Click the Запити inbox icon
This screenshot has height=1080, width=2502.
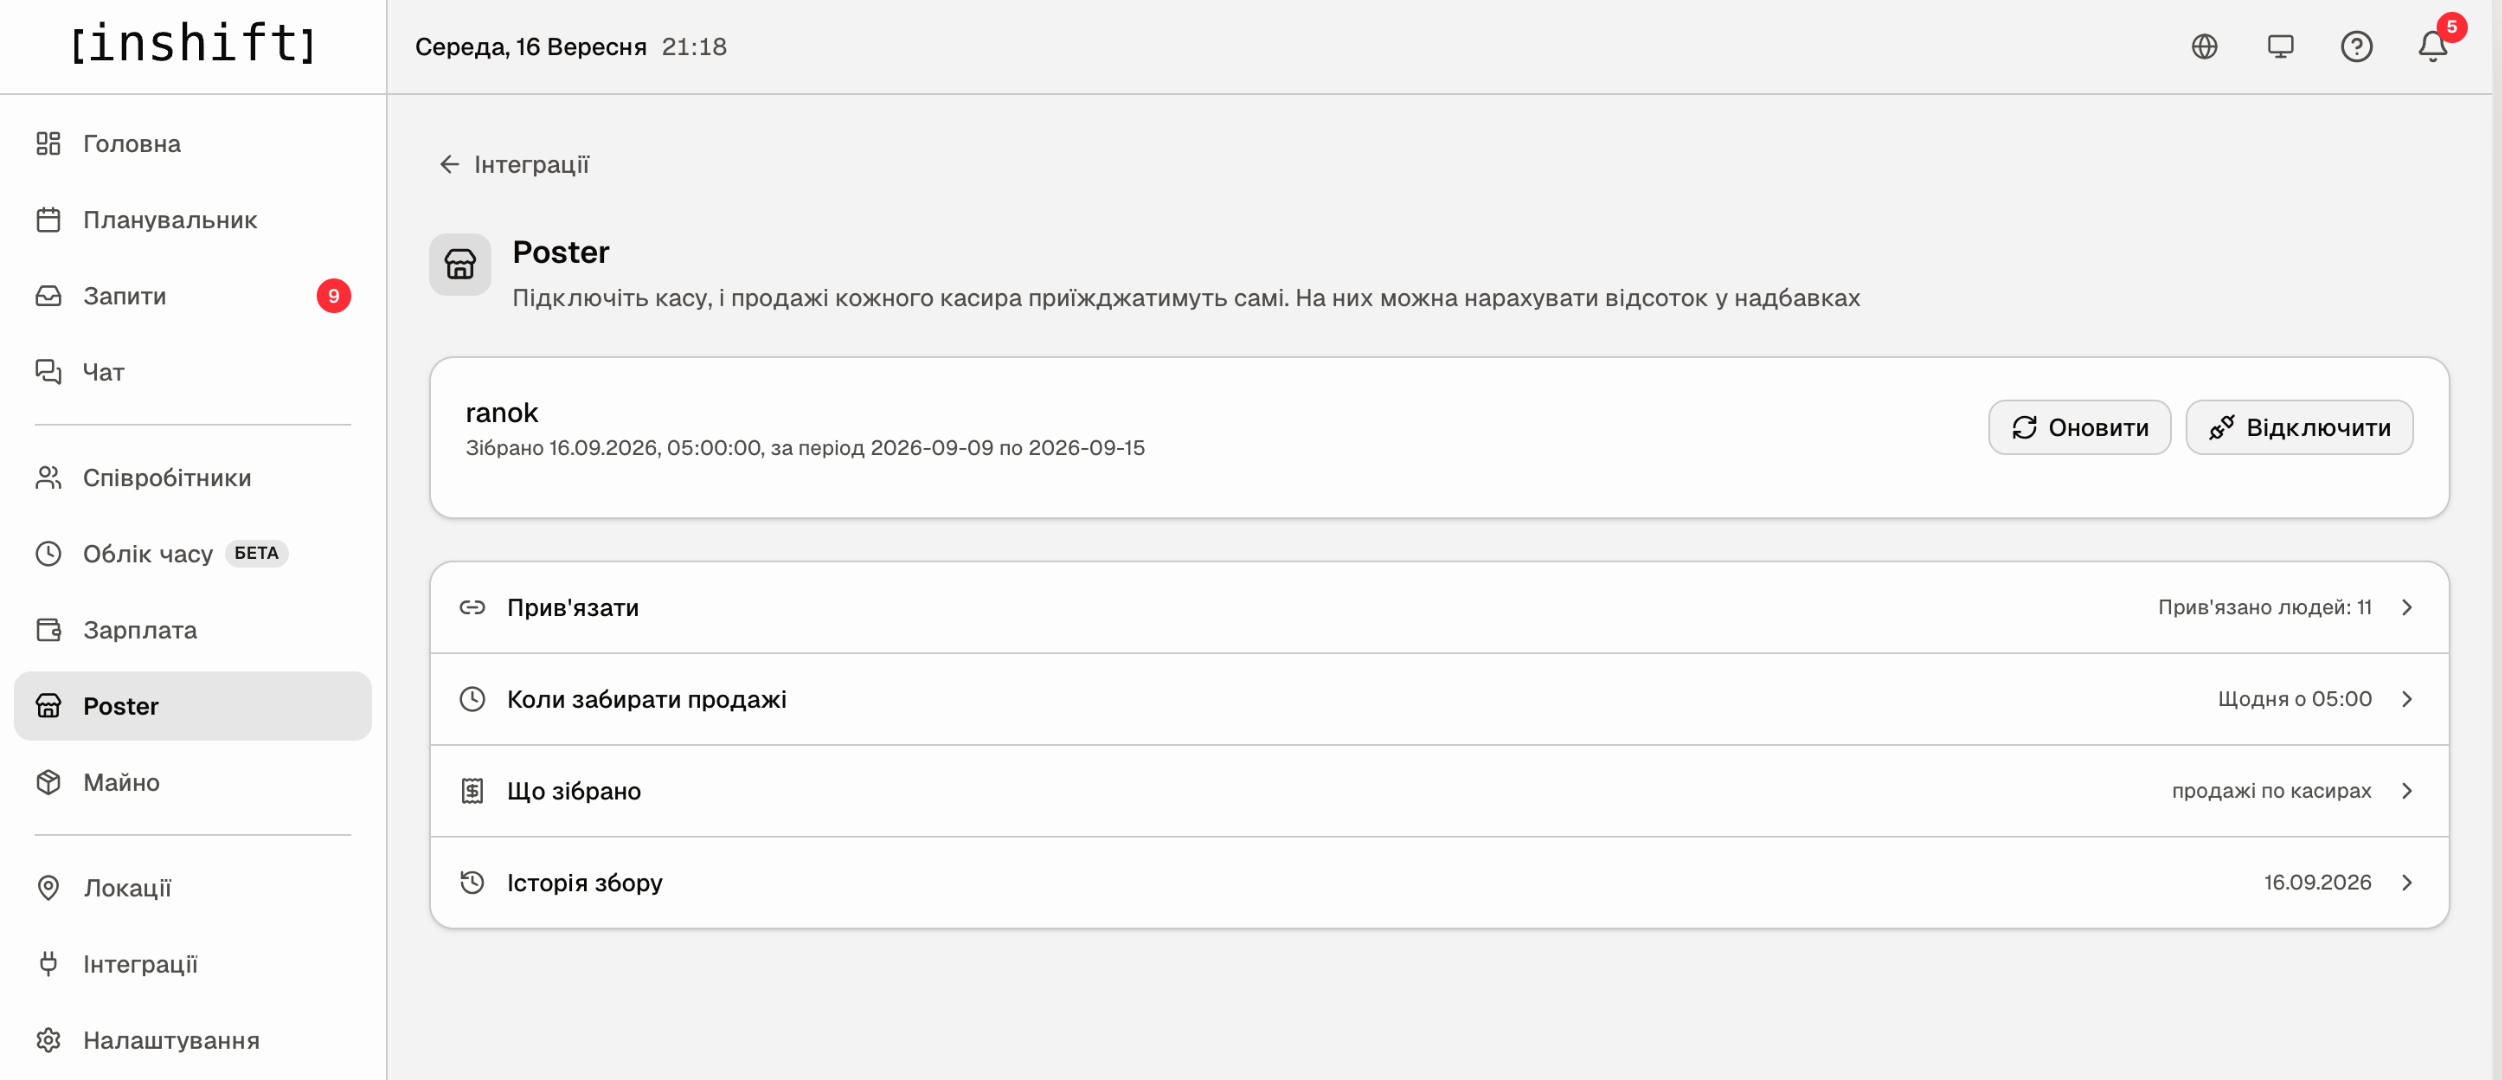click(x=48, y=296)
